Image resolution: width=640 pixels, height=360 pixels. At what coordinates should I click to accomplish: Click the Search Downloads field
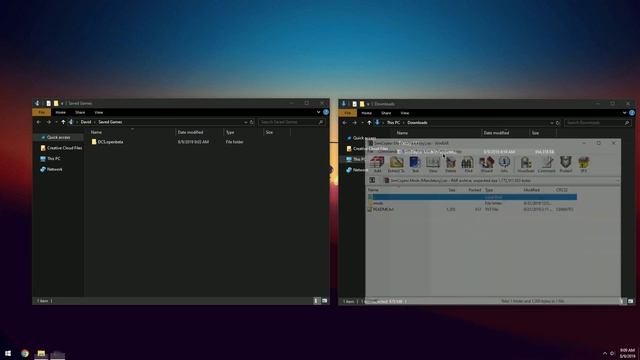[x=598, y=122]
